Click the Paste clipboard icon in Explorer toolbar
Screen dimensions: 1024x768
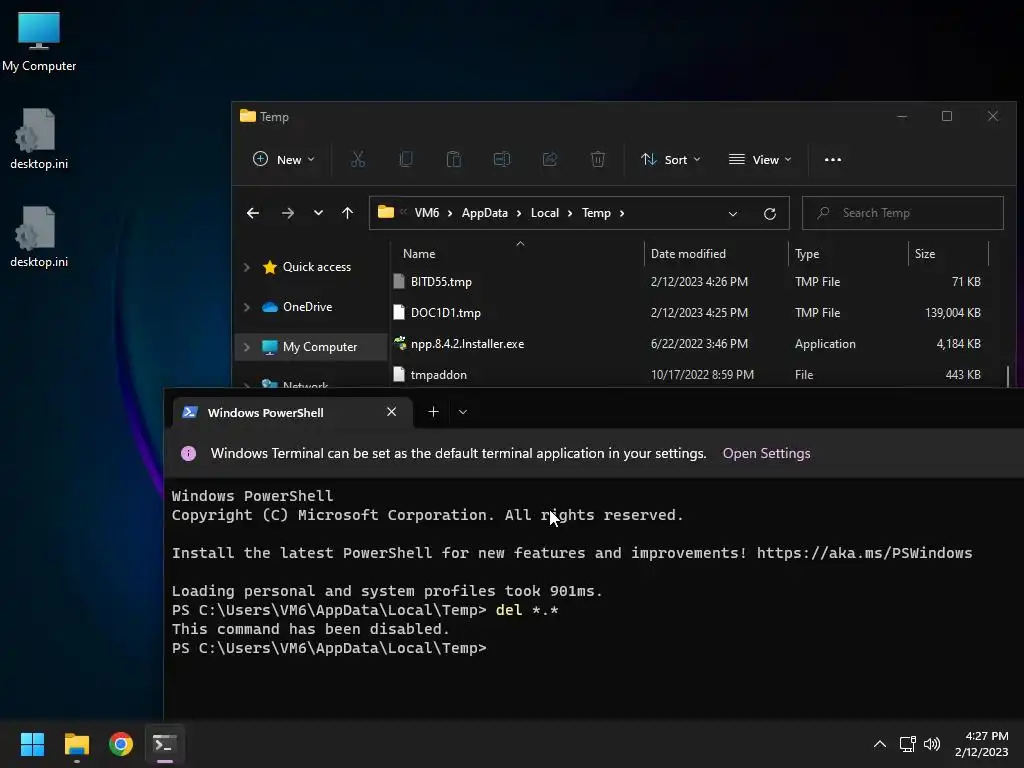453,159
